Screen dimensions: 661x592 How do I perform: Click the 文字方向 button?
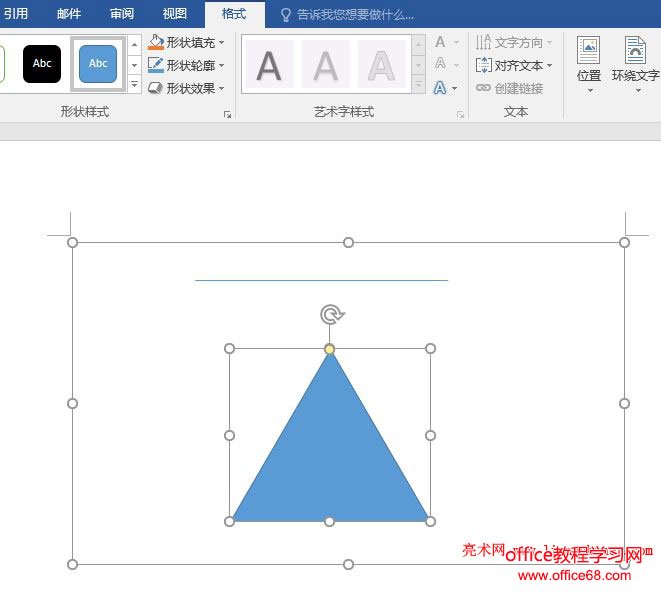(x=514, y=42)
